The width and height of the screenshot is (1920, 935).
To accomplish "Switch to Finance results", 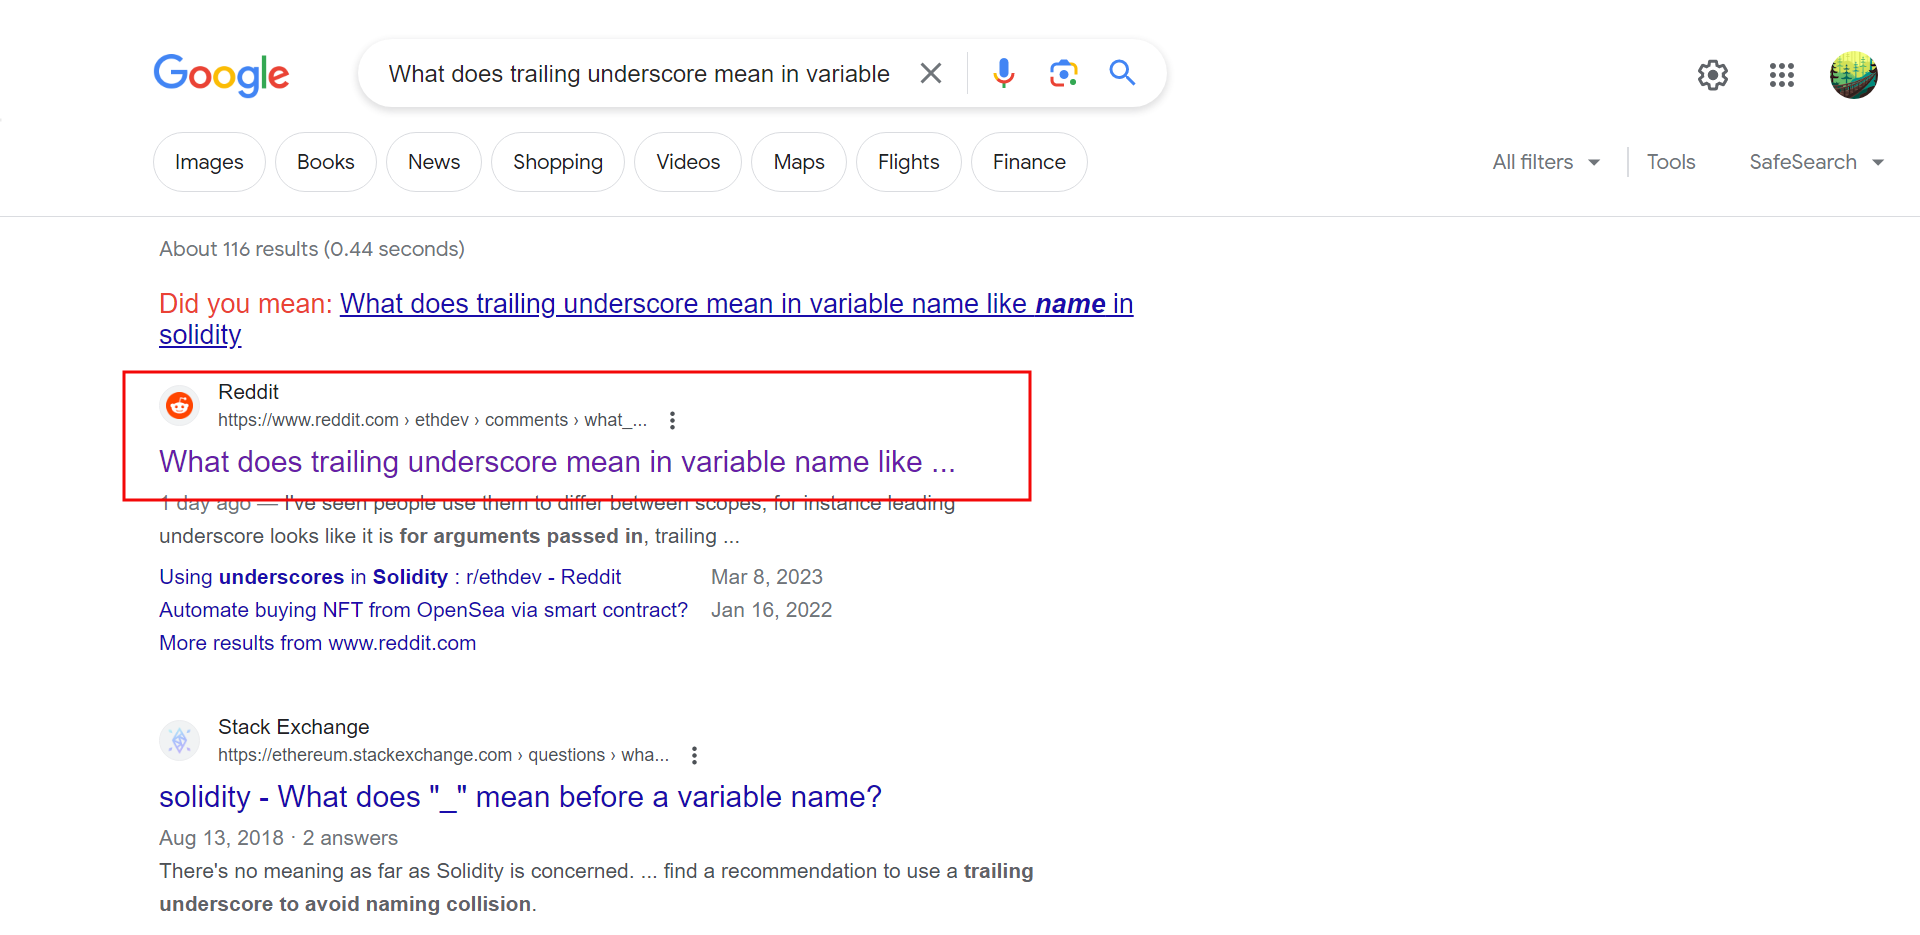I will tap(1029, 162).
